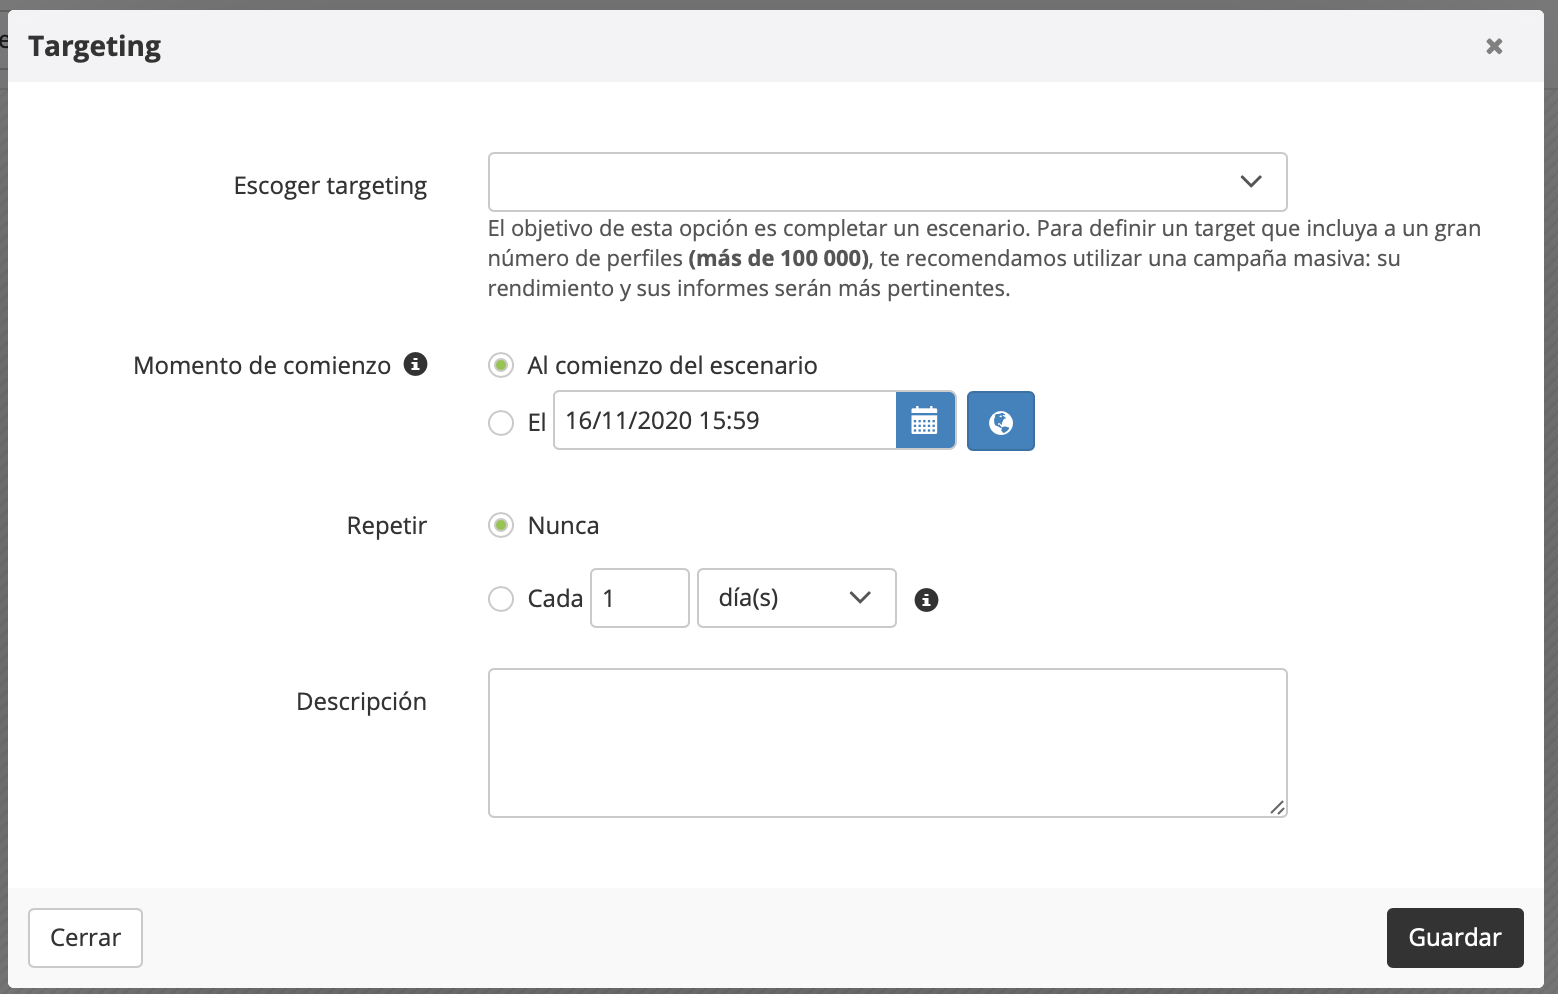Choose 'Nunca' repeat option
Screen dimensions: 1558x994
501,525
